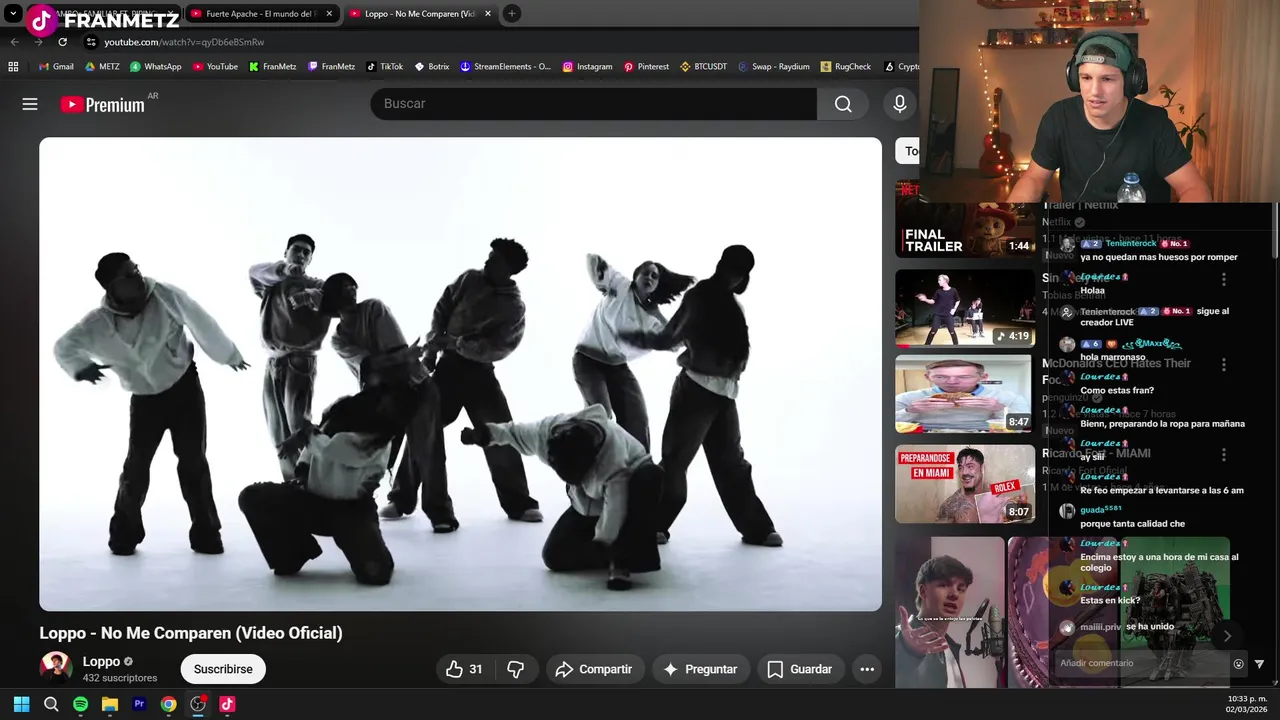Open the Loppo channel name link
The width and height of the screenshot is (1280, 720).
101,661
